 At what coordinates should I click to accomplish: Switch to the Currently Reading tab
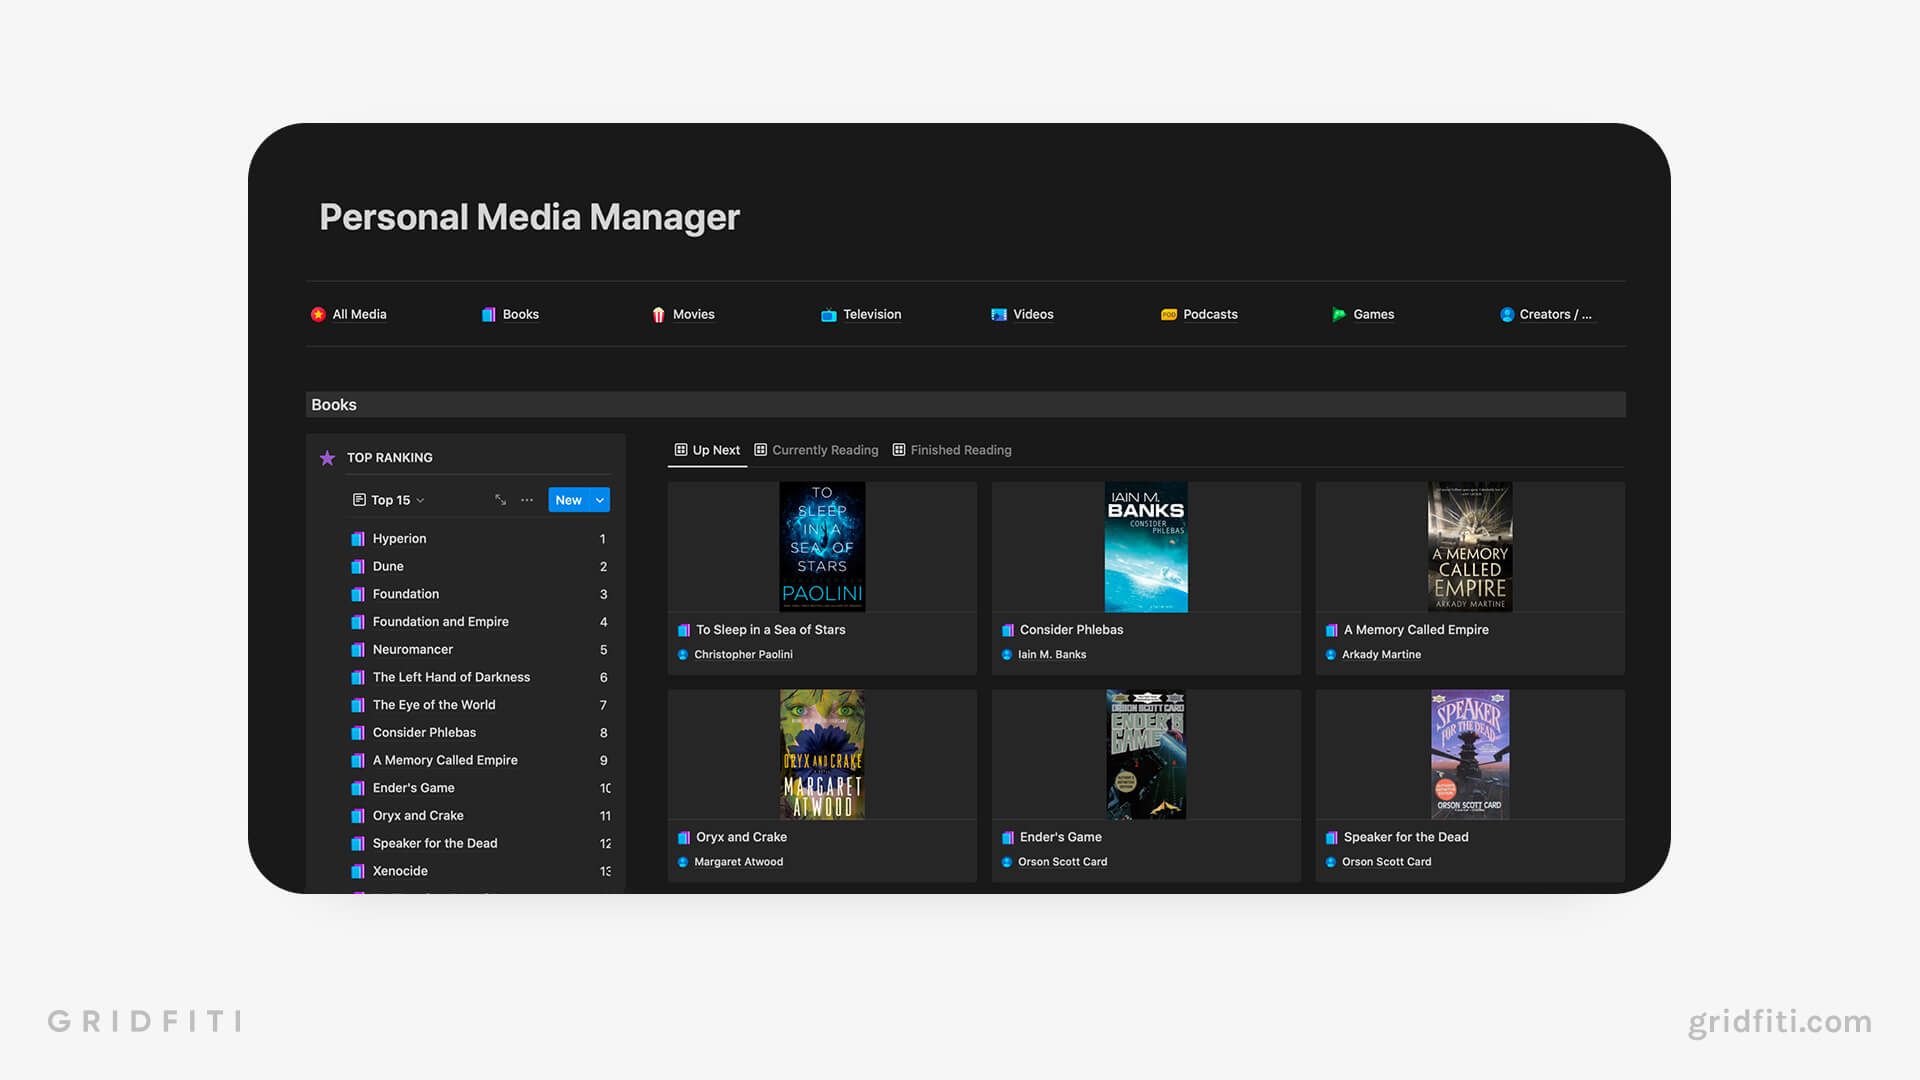[x=816, y=450]
